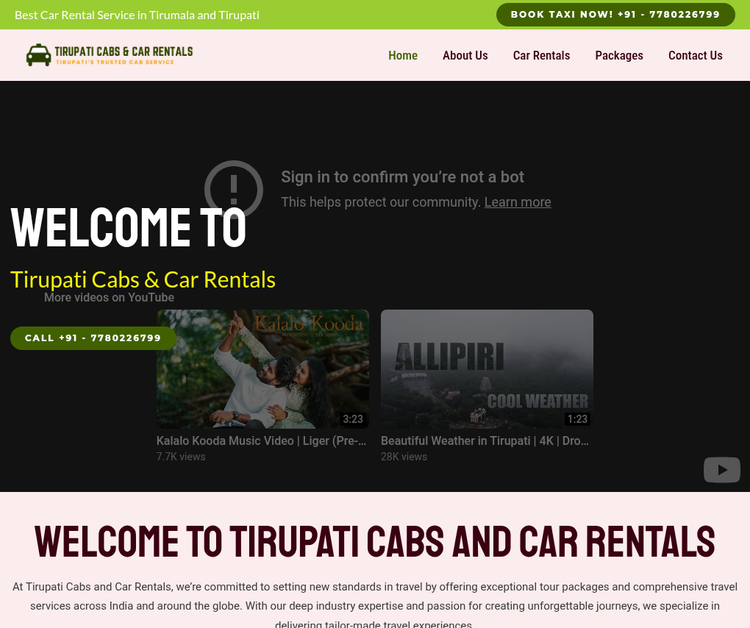Click the Beautiful Weather in Tirupati title
Image resolution: width=750 pixels, height=628 pixels.
485,440
